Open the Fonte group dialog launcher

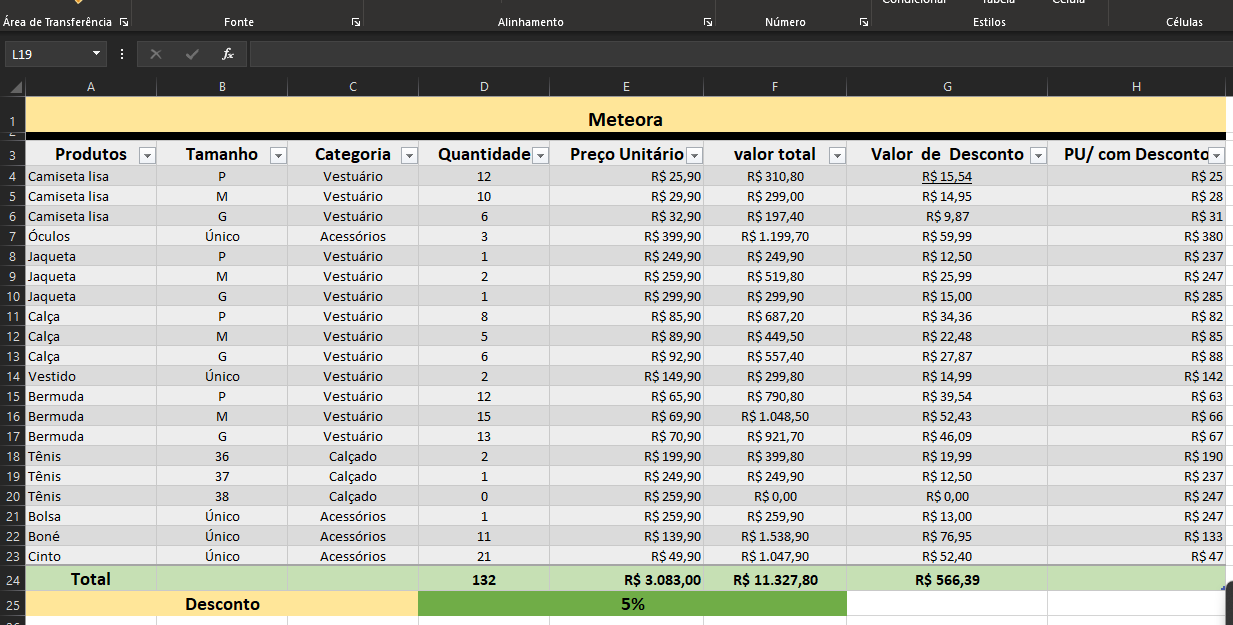tap(356, 22)
